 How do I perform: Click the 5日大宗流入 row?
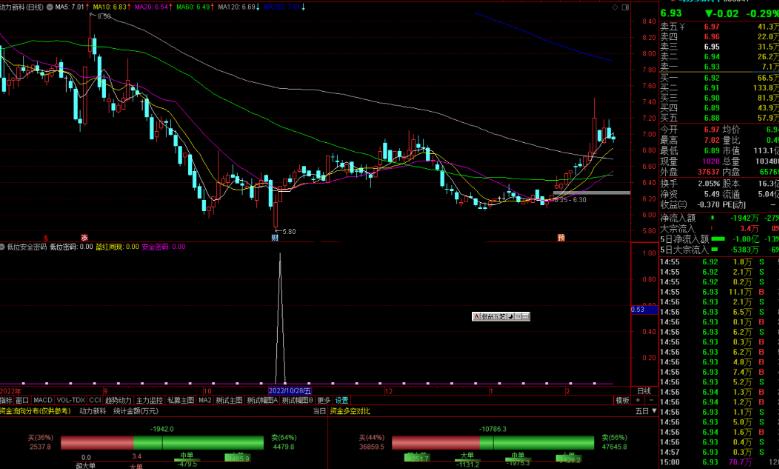(719, 249)
